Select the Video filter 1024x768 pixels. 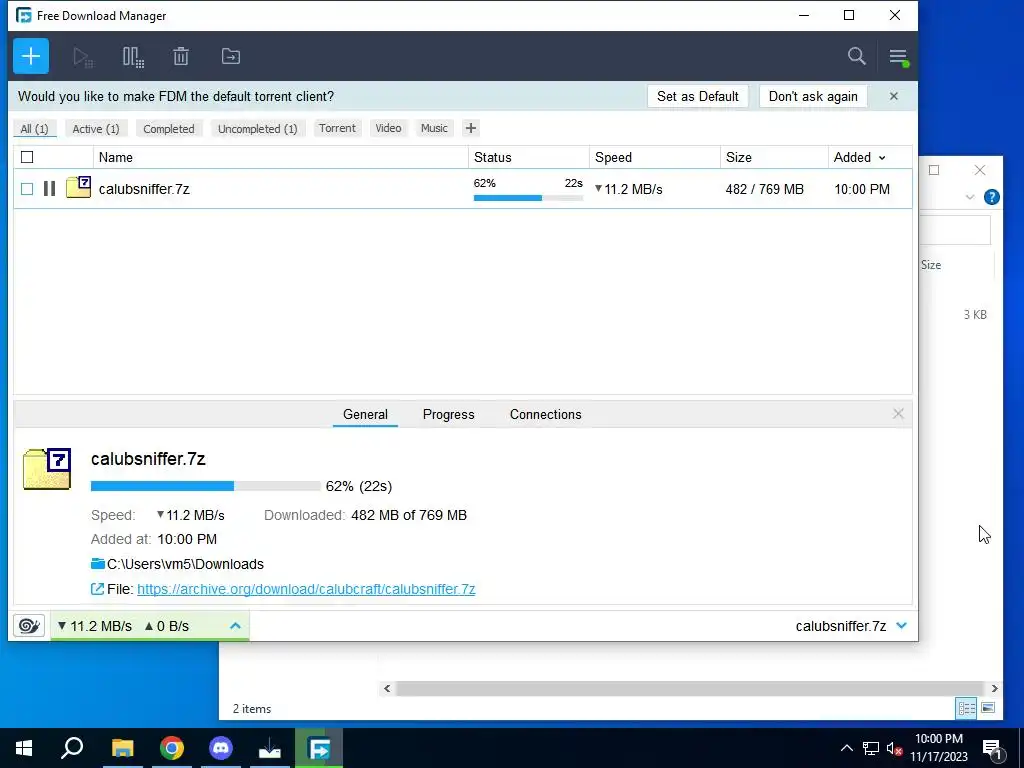[389, 128]
